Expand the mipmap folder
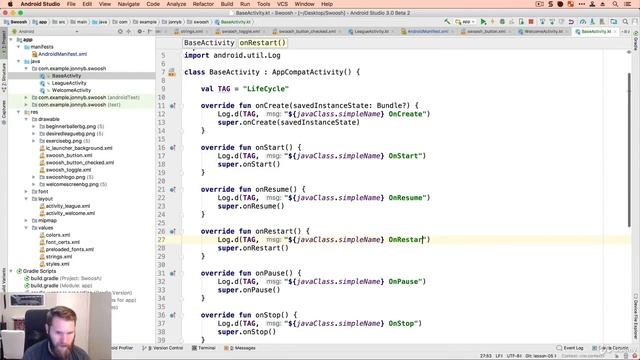This screenshot has width=640, height=360. [26, 220]
